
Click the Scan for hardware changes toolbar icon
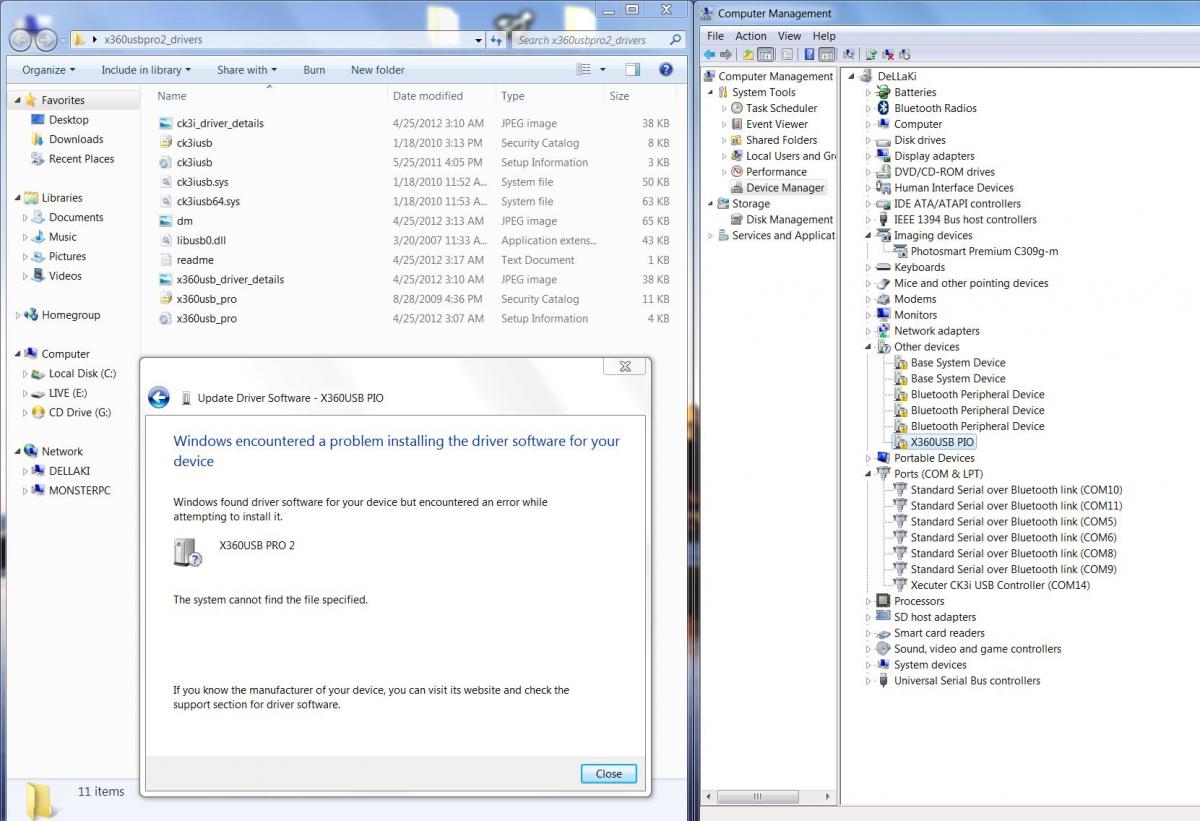[x=849, y=54]
